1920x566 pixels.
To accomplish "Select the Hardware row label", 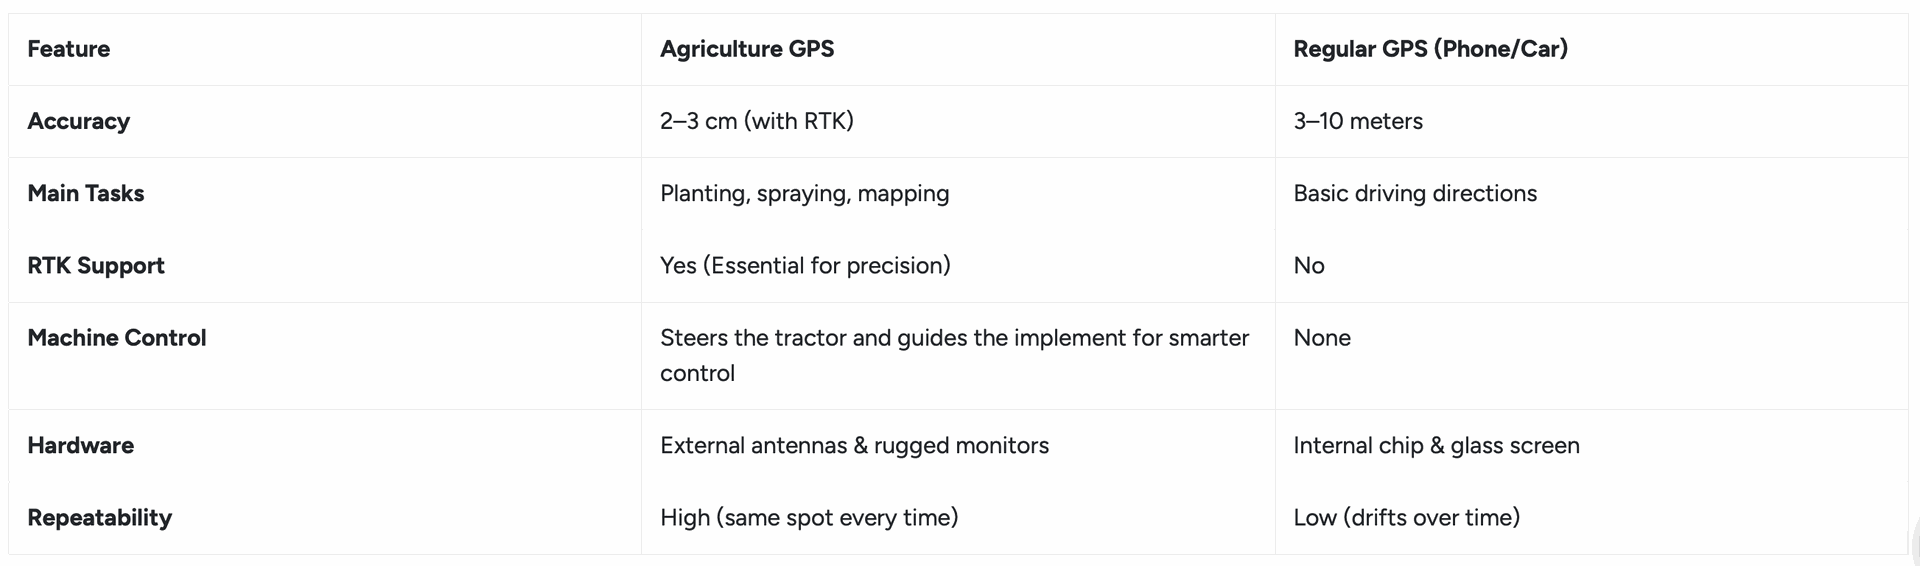I will point(81,445).
